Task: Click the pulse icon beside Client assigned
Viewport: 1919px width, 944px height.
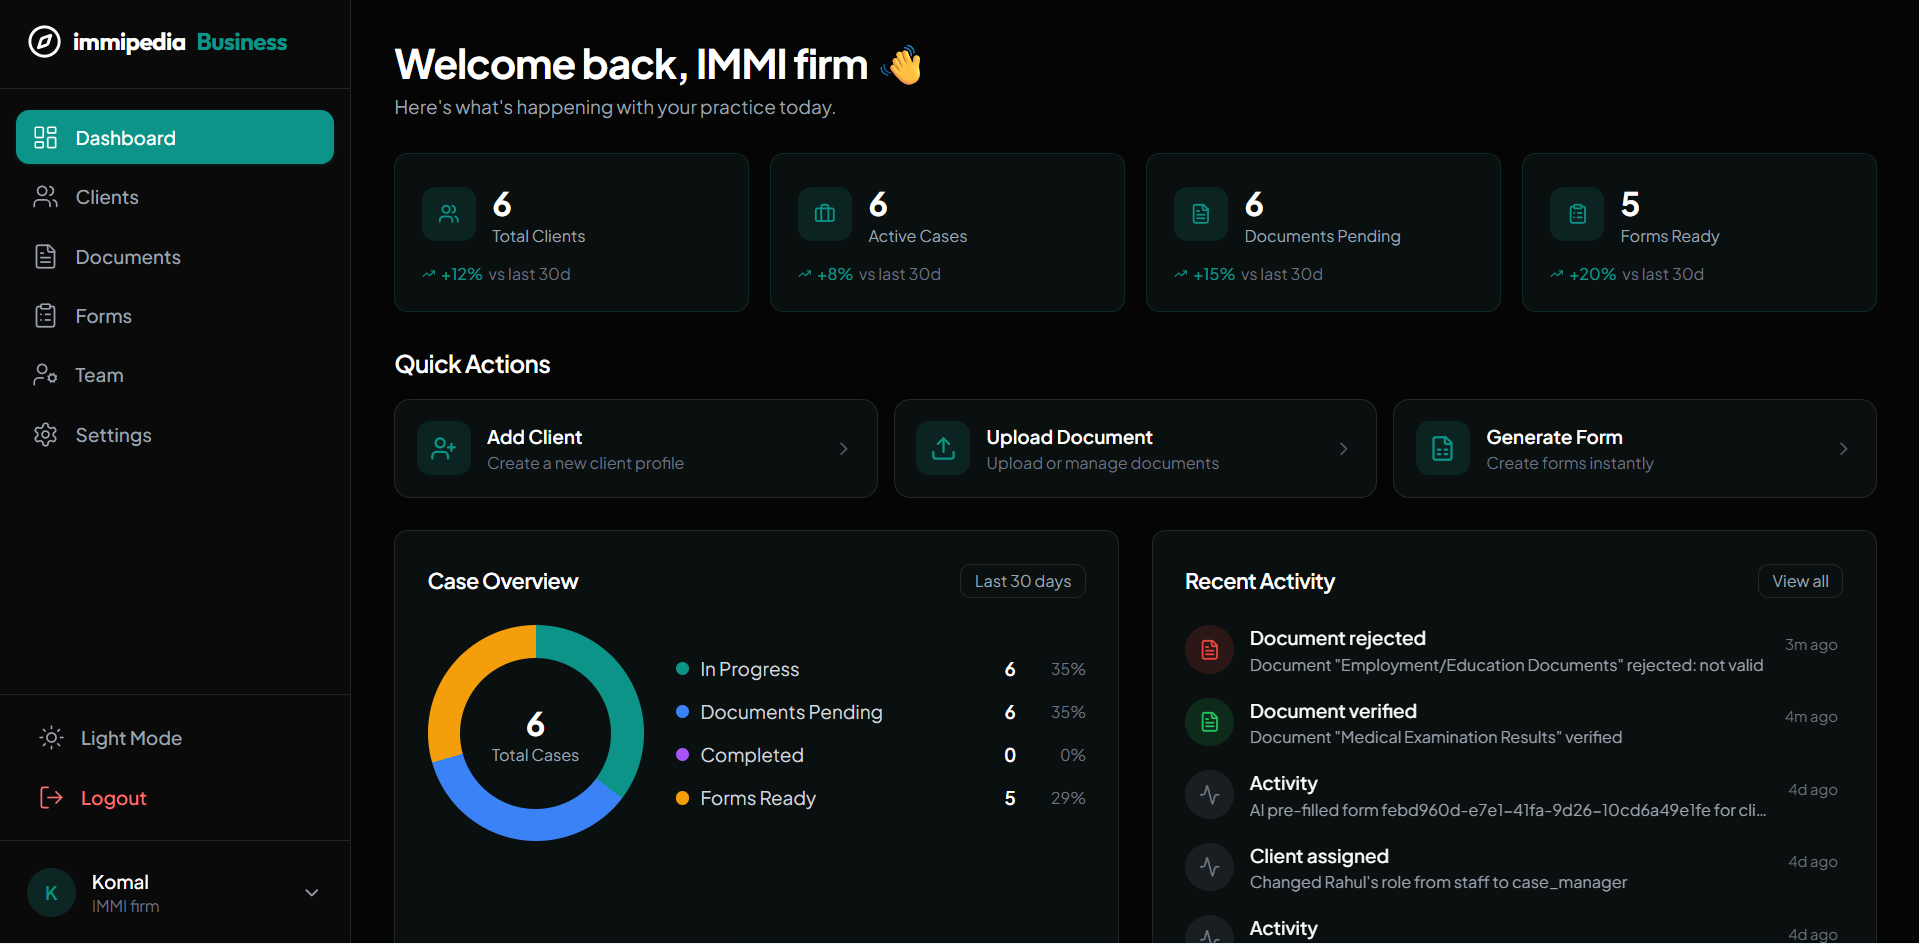Action: [1210, 867]
